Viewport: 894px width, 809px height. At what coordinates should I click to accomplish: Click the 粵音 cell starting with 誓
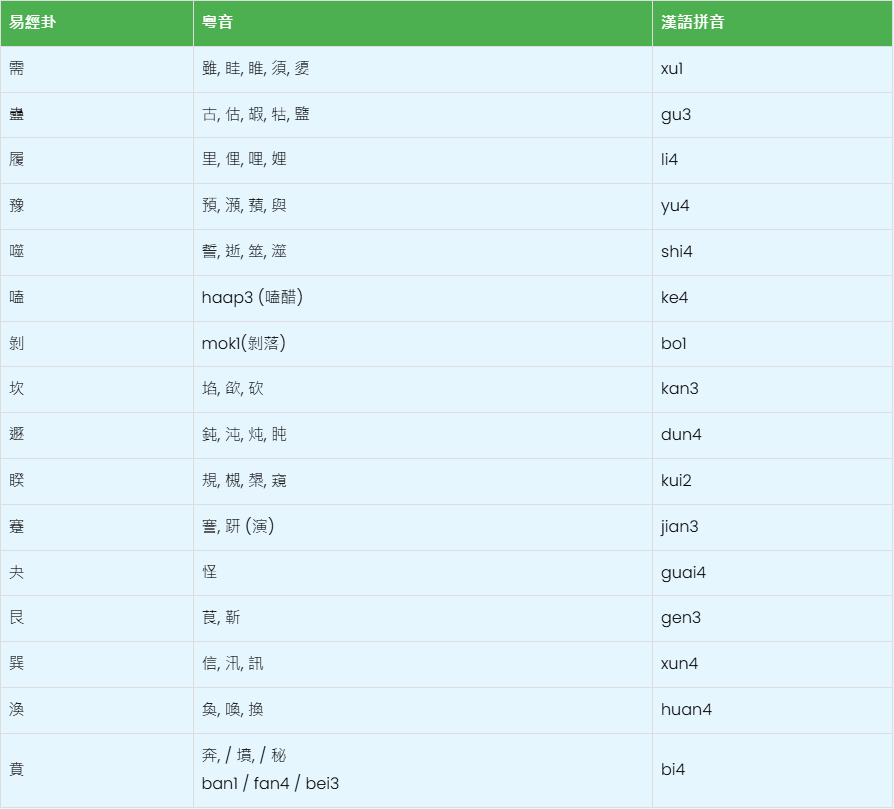click(x=423, y=252)
